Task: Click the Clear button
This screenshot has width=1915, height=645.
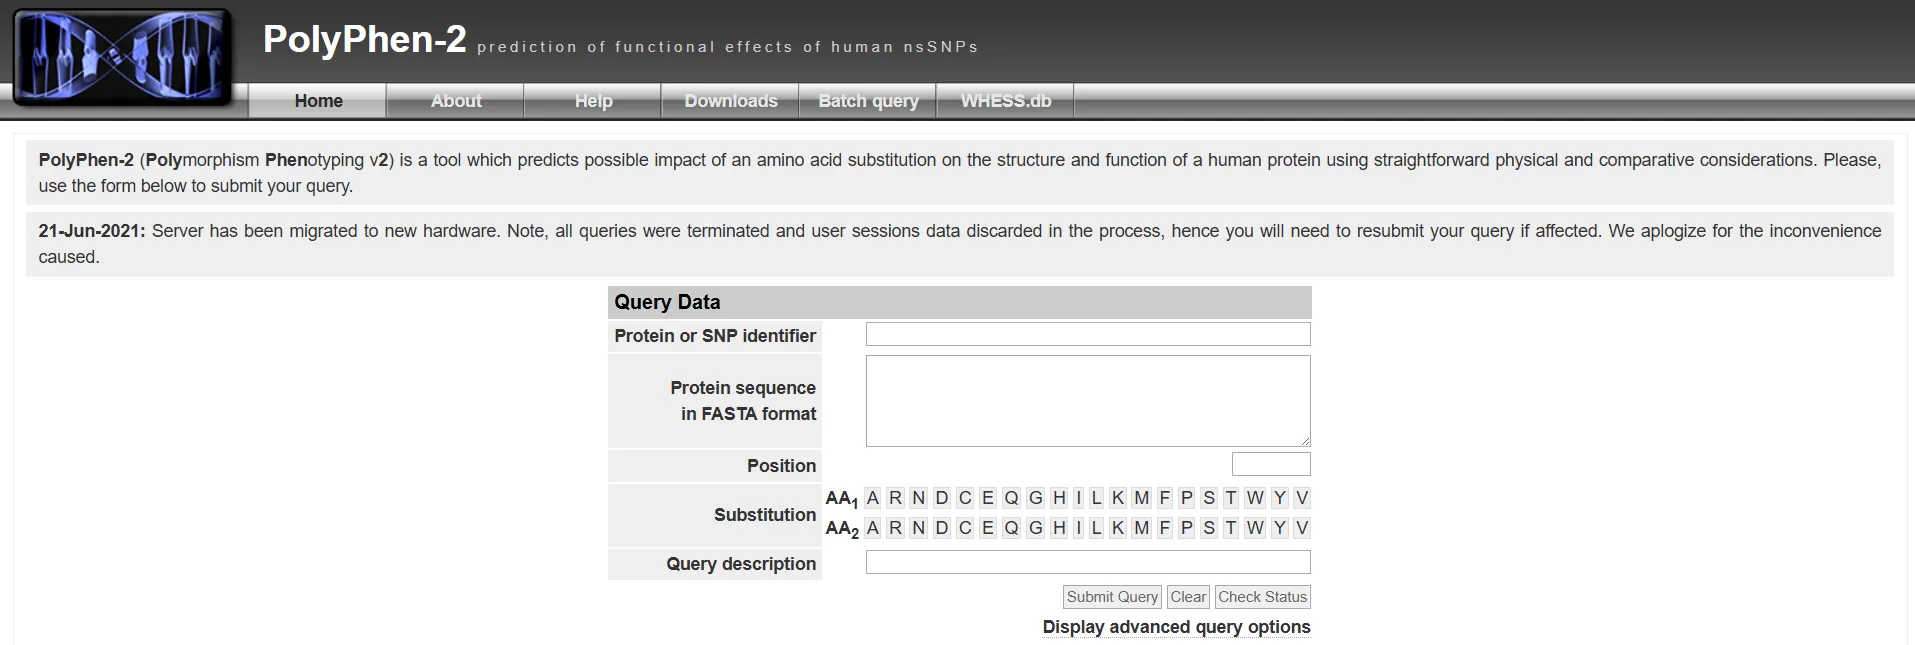Action: click(x=1188, y=597)
